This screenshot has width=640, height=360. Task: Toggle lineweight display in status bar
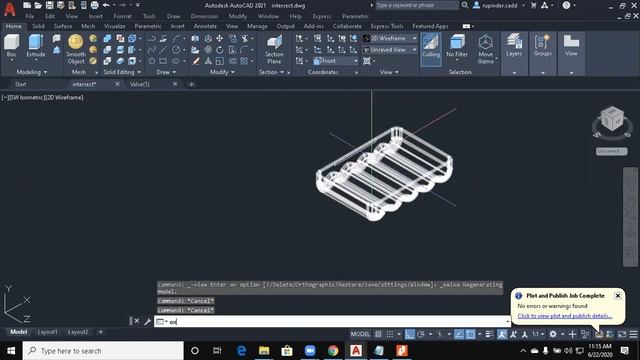[x=489, y=334]
